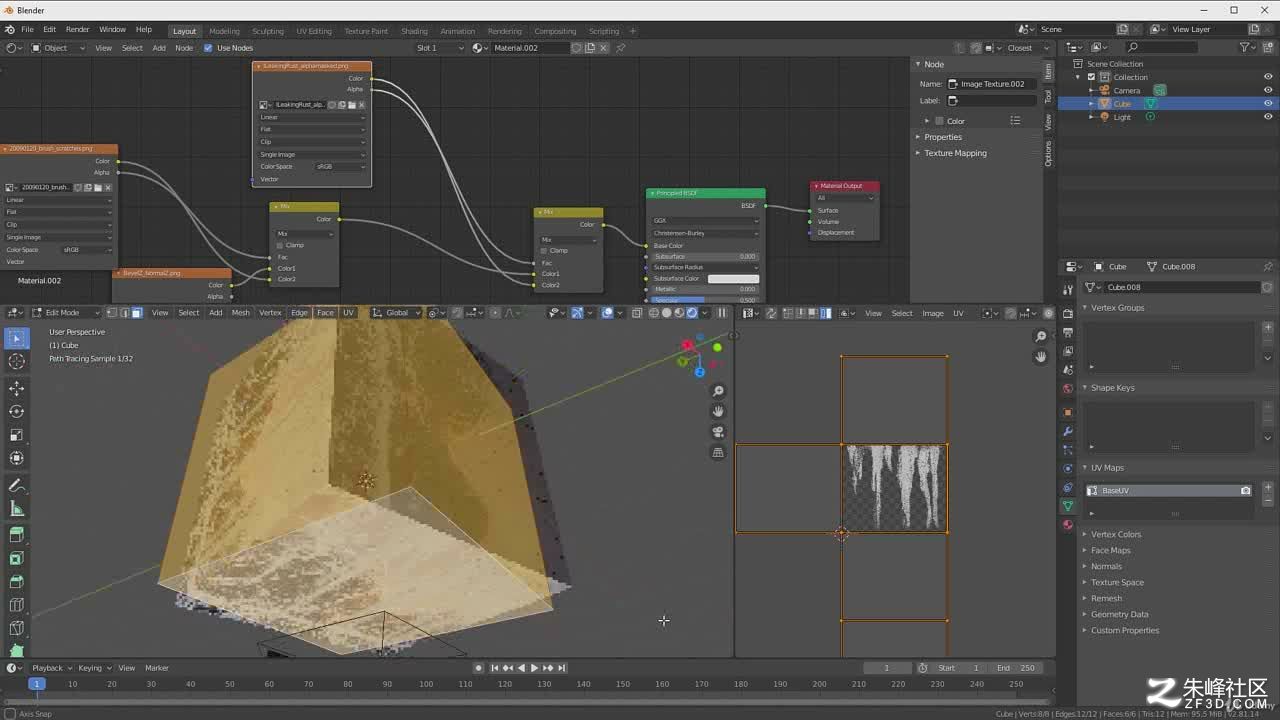Hide the Collection in outliner
1280x720 pixels.
[x=1268, y=77]
